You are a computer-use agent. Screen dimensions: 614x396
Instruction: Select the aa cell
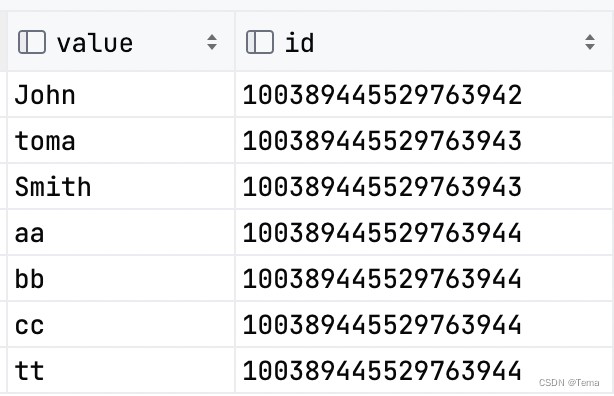click(121, 233)
